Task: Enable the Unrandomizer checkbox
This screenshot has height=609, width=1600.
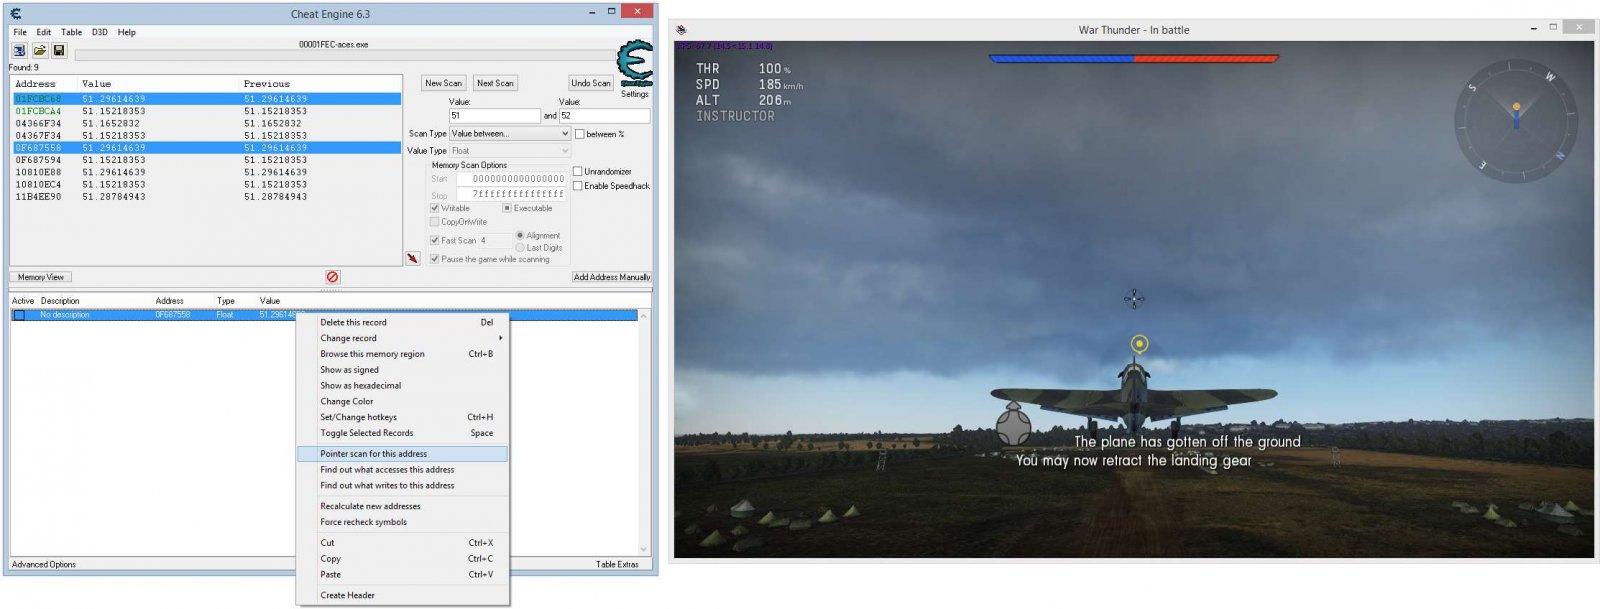Action: point(578,171)
